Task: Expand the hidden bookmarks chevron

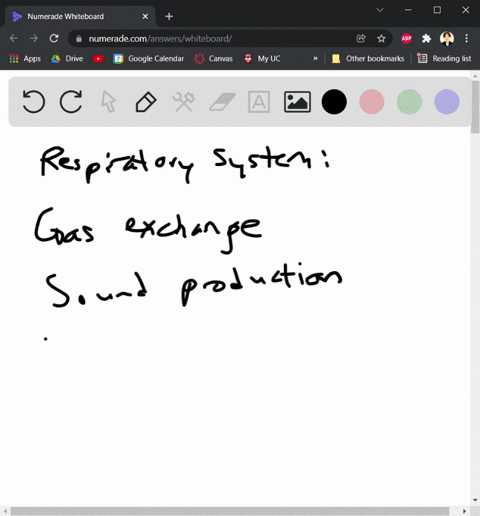Action: point(315,59)
